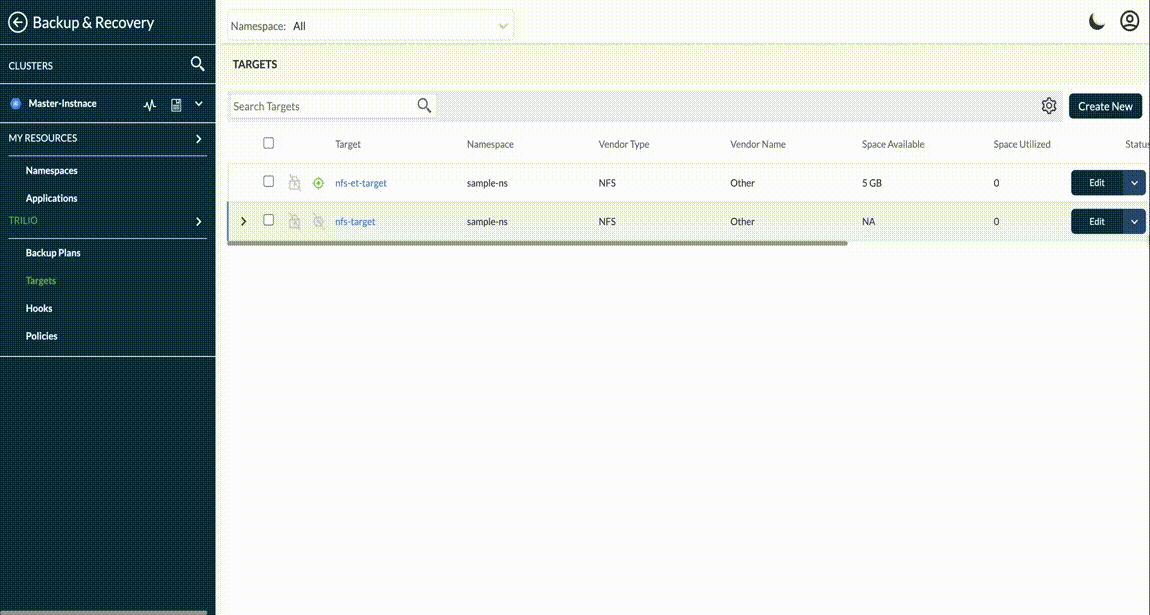Open Hooks from the sidebar
The height and width of the screenshot is (615, 1150).
(x=39, y=308)
